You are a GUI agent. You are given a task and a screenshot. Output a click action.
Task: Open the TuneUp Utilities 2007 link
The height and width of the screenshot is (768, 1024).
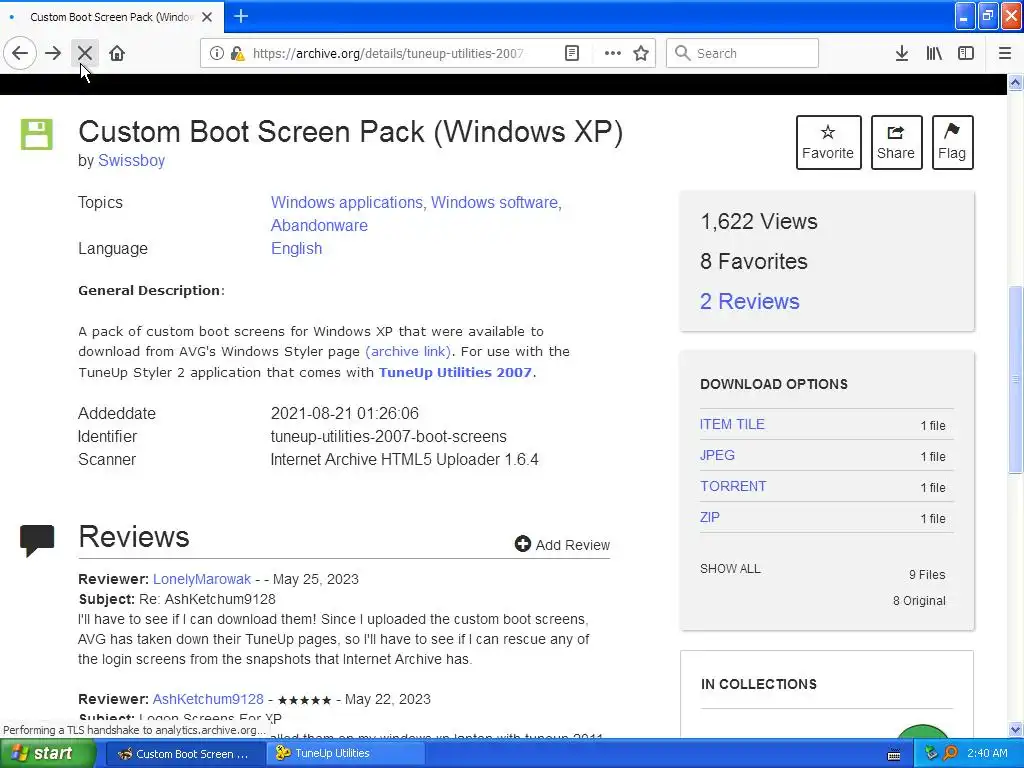tap(455, 372)
